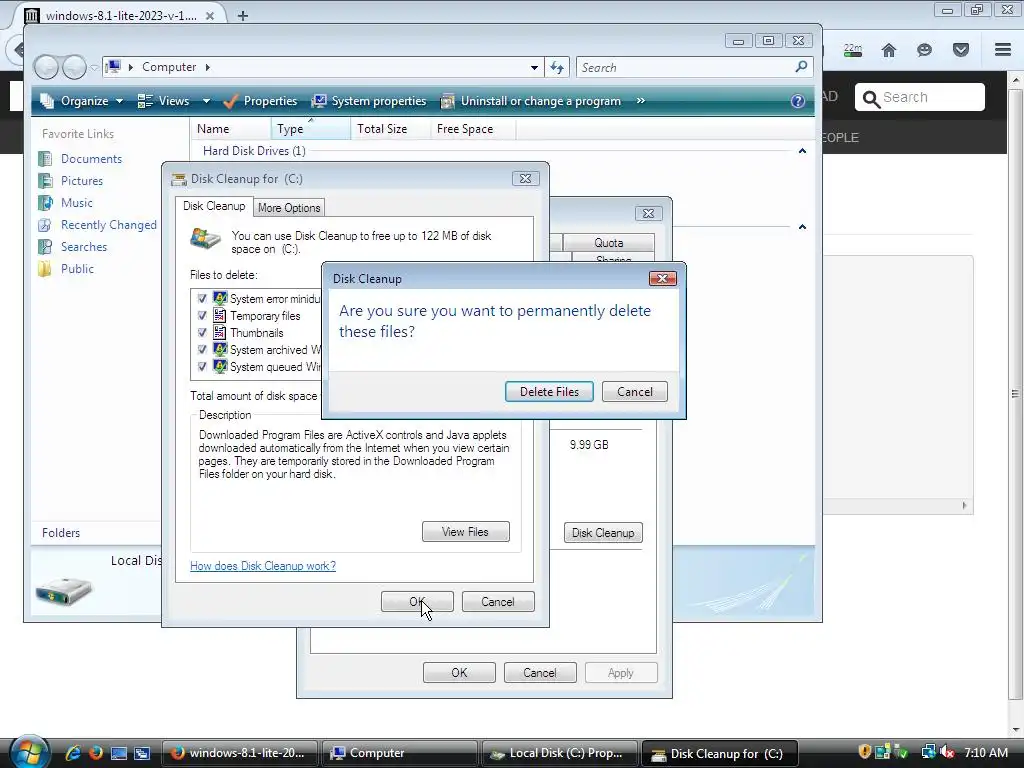Image resolution: width=1024 pixels, height=768 pixels.
Task: Toggle System queued Windows checkbox
Action: coord(202,366)
